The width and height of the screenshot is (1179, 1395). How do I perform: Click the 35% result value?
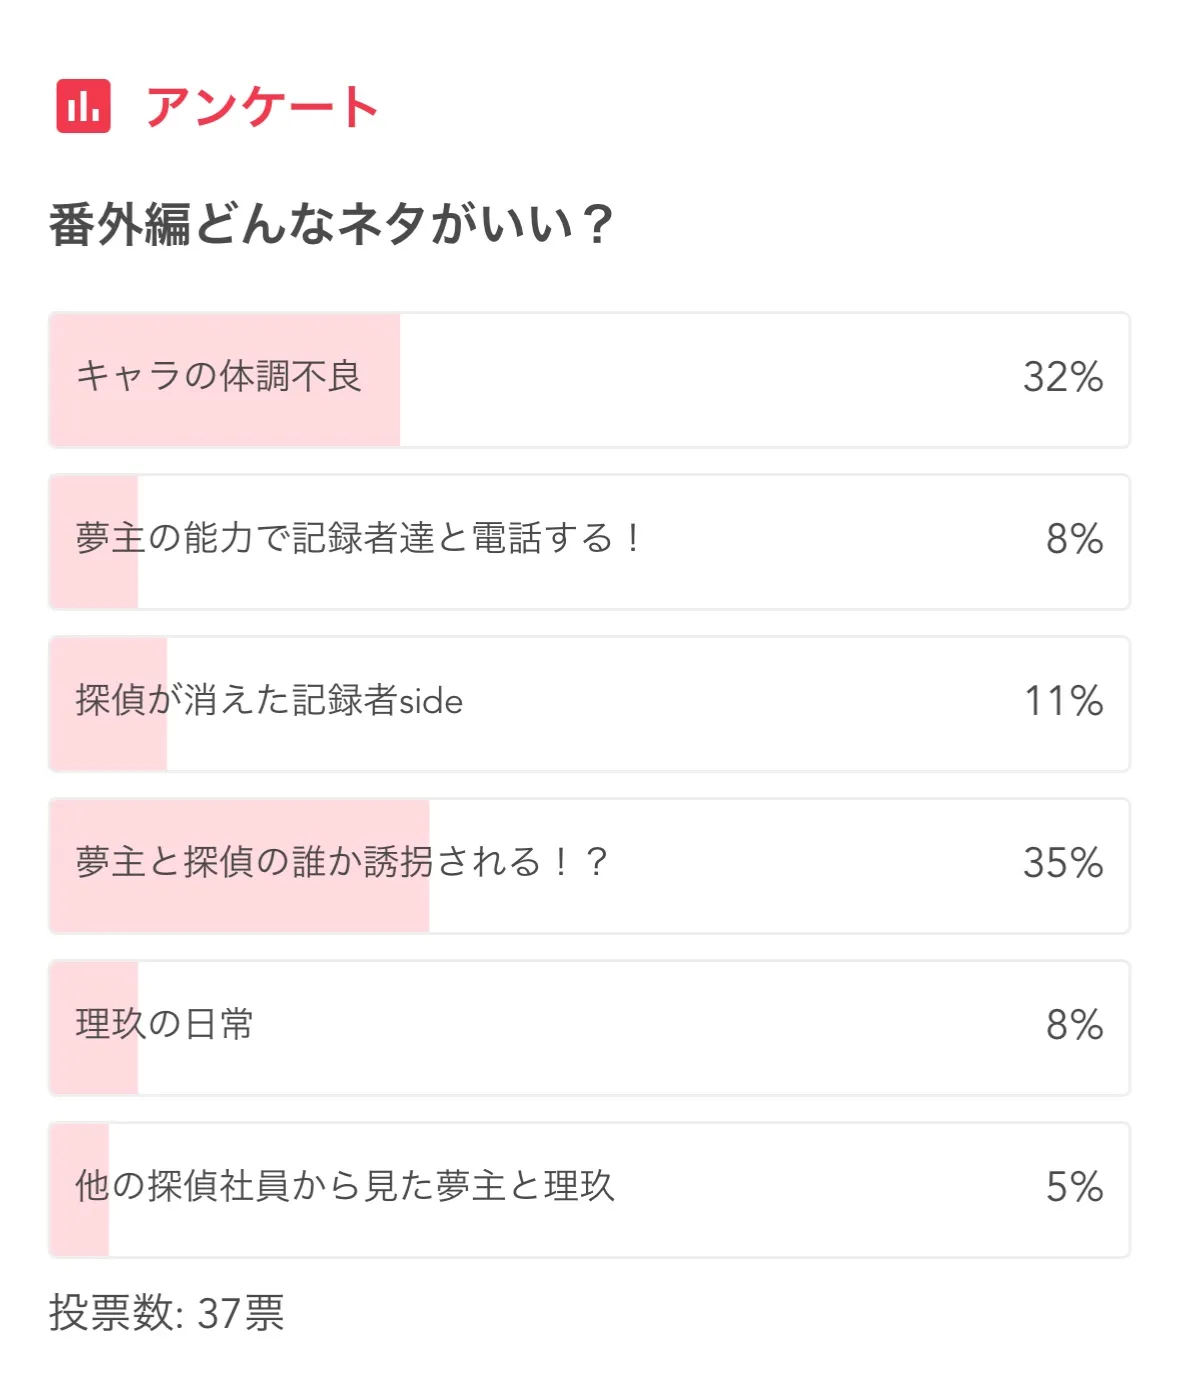(1062, 864)
